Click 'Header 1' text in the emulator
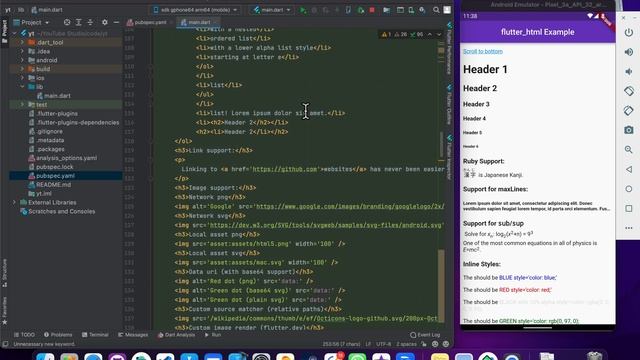The height and width of the screenshot is (360, 640). [485, 69]
